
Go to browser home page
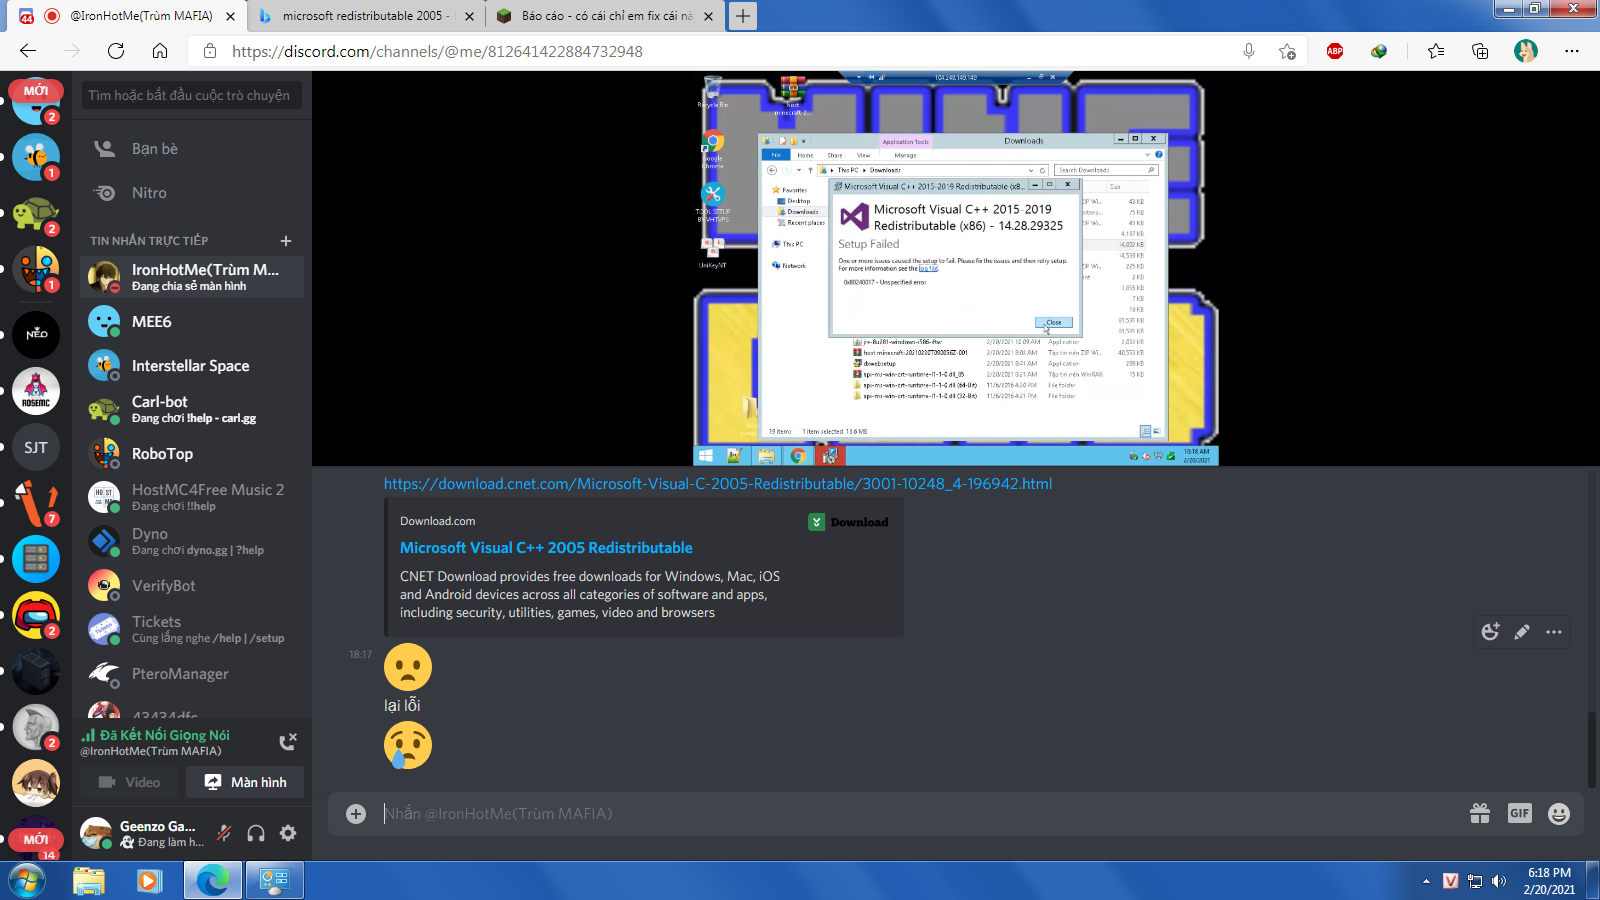coord(160,51)
